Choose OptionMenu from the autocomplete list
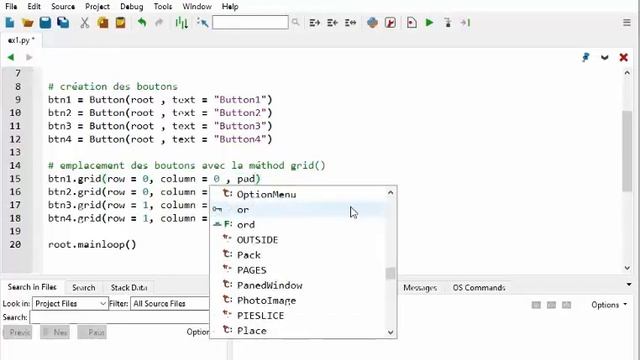Image resolution: width=640 pixels, height=360 pixels. tap(298, 194)
